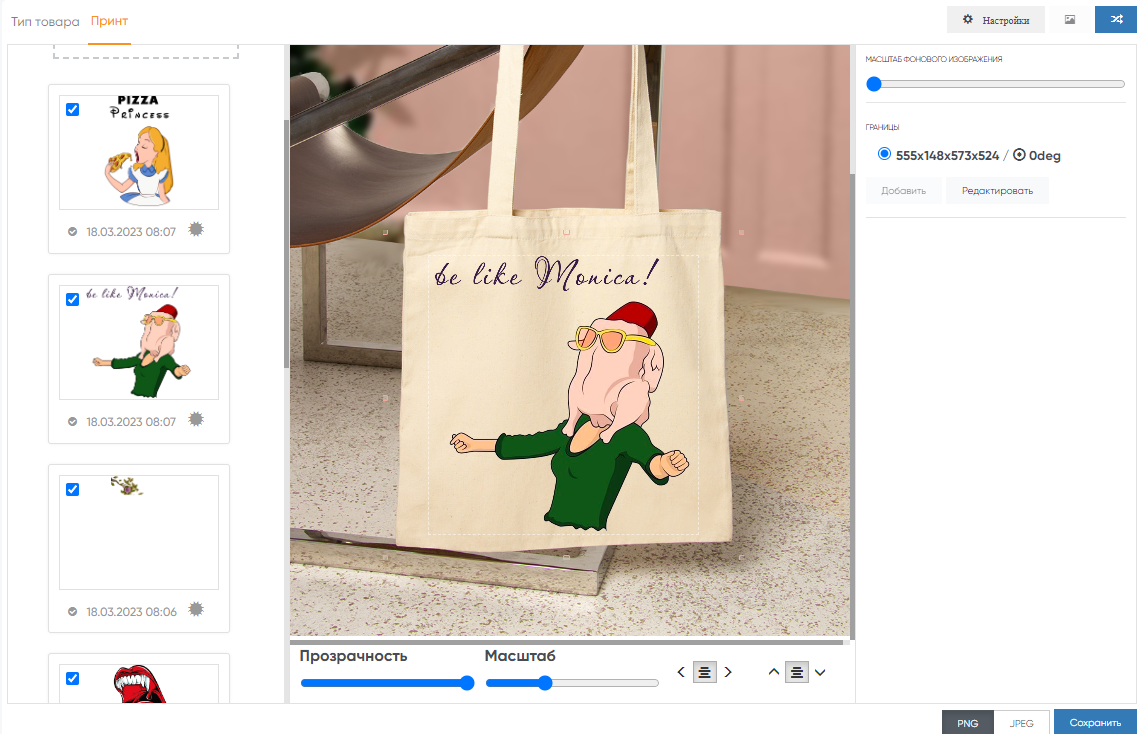The height and width of the screenshot is (734, 1140).
Task: Choose PNG export format
Action: click(x=968, y=722)
